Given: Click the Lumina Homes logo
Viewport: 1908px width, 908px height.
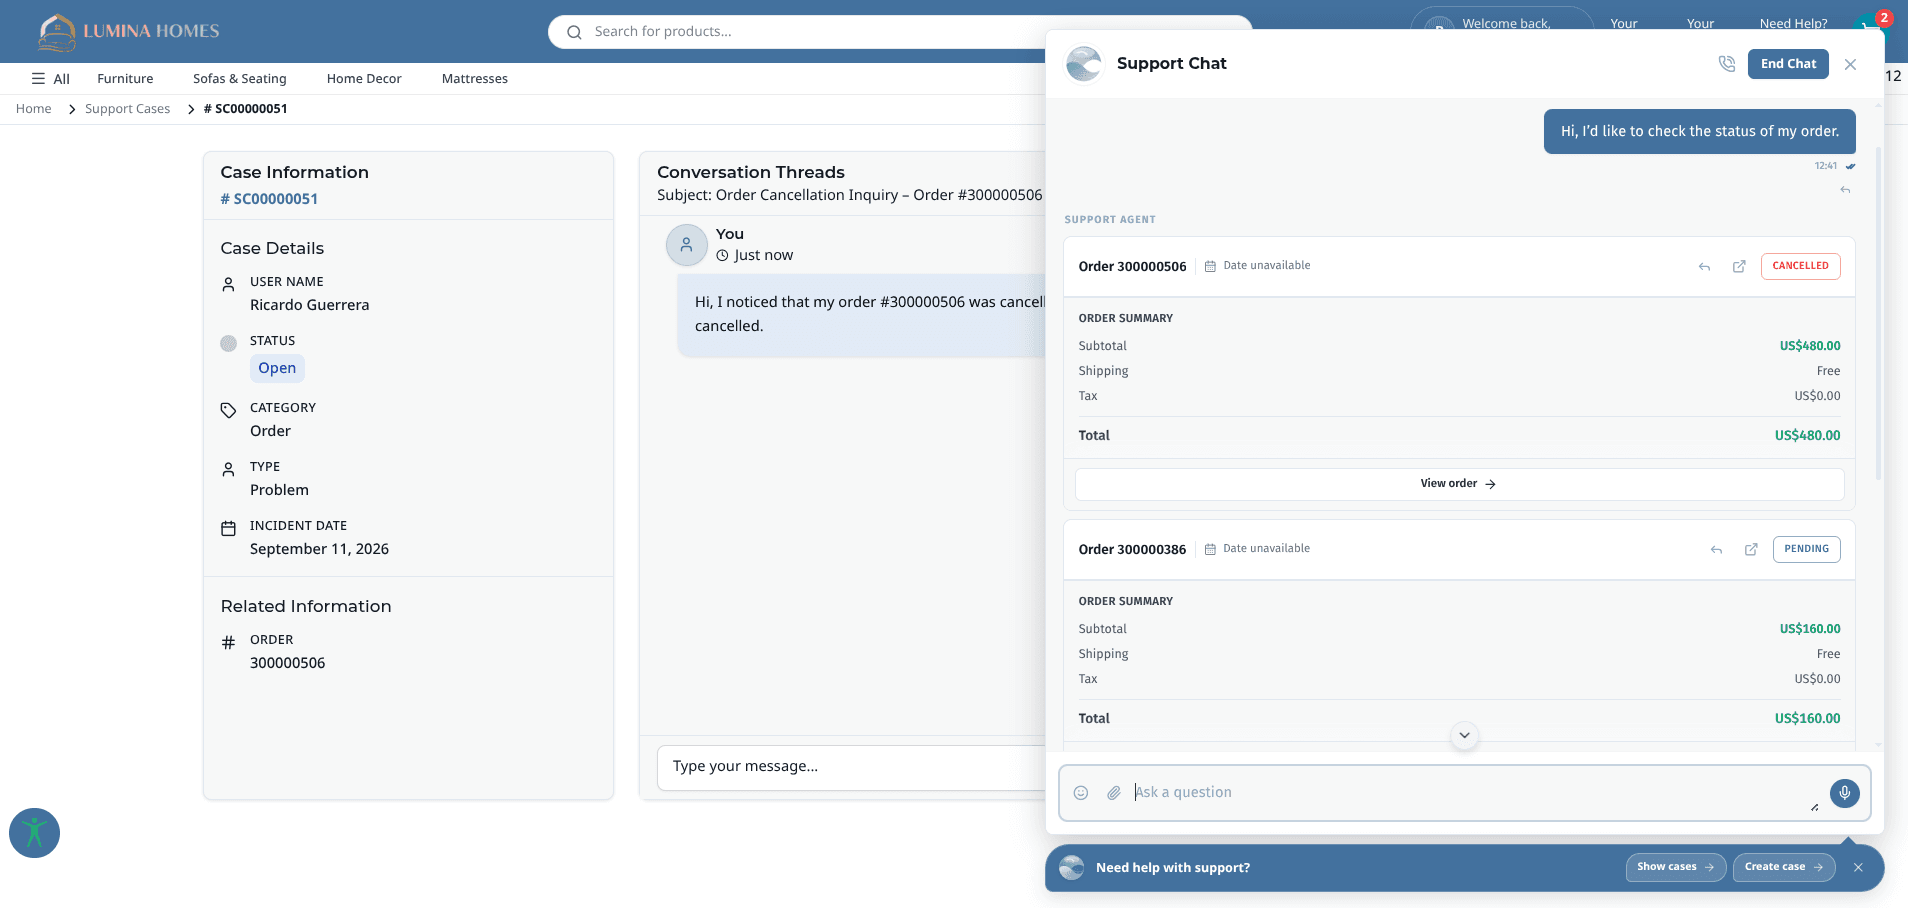Looking at the screenshot, I should (128, 31).
